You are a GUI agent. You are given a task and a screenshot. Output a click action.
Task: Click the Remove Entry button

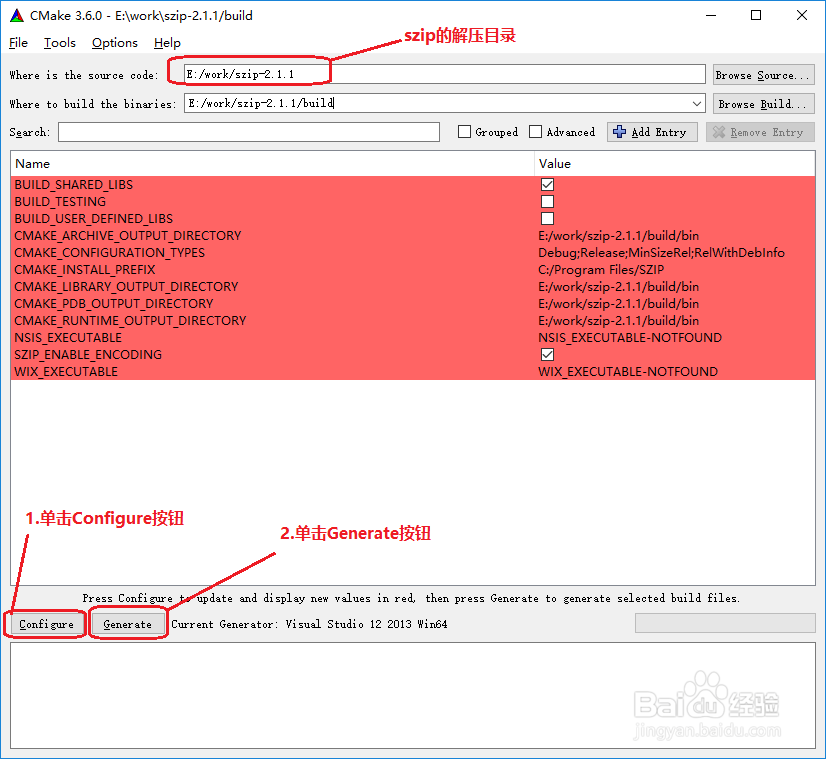click(x=760, y=132)
